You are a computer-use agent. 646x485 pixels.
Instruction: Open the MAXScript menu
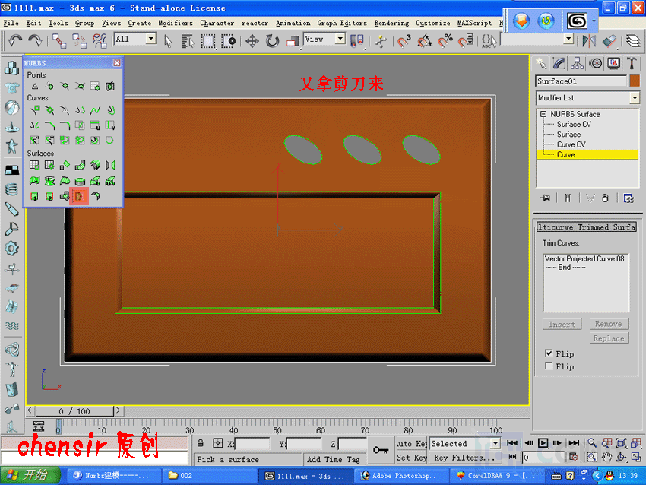point(474,23)
